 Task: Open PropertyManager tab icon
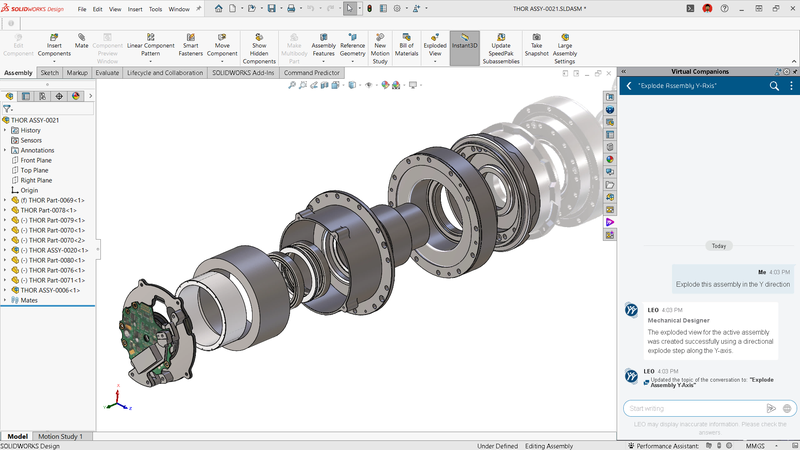click(26, 96)
